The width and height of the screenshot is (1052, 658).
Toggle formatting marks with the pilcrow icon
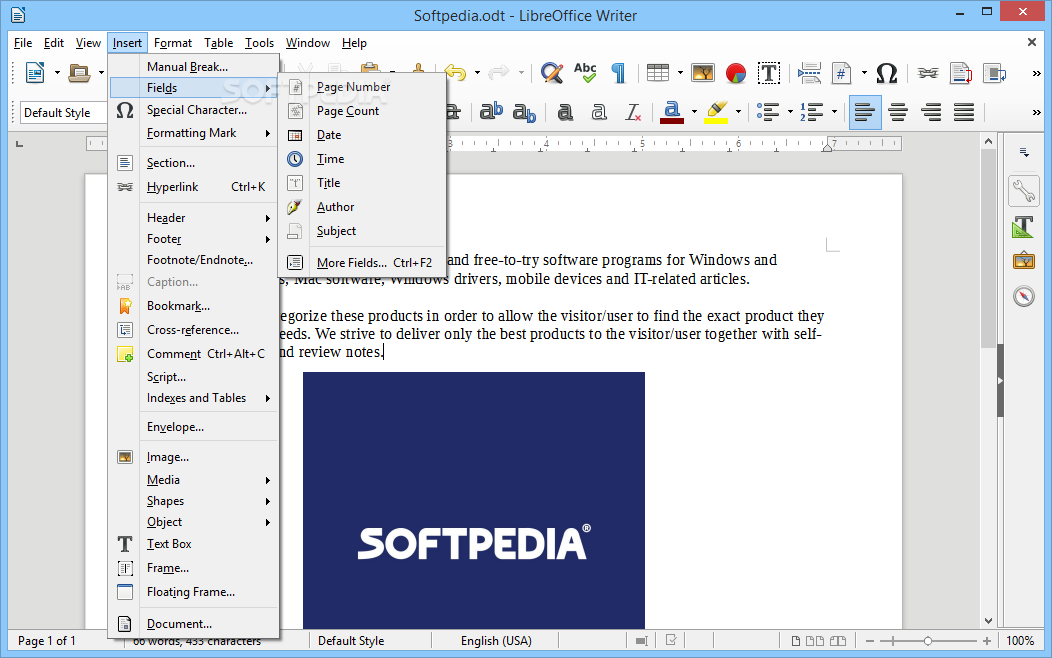click(618, 72)
